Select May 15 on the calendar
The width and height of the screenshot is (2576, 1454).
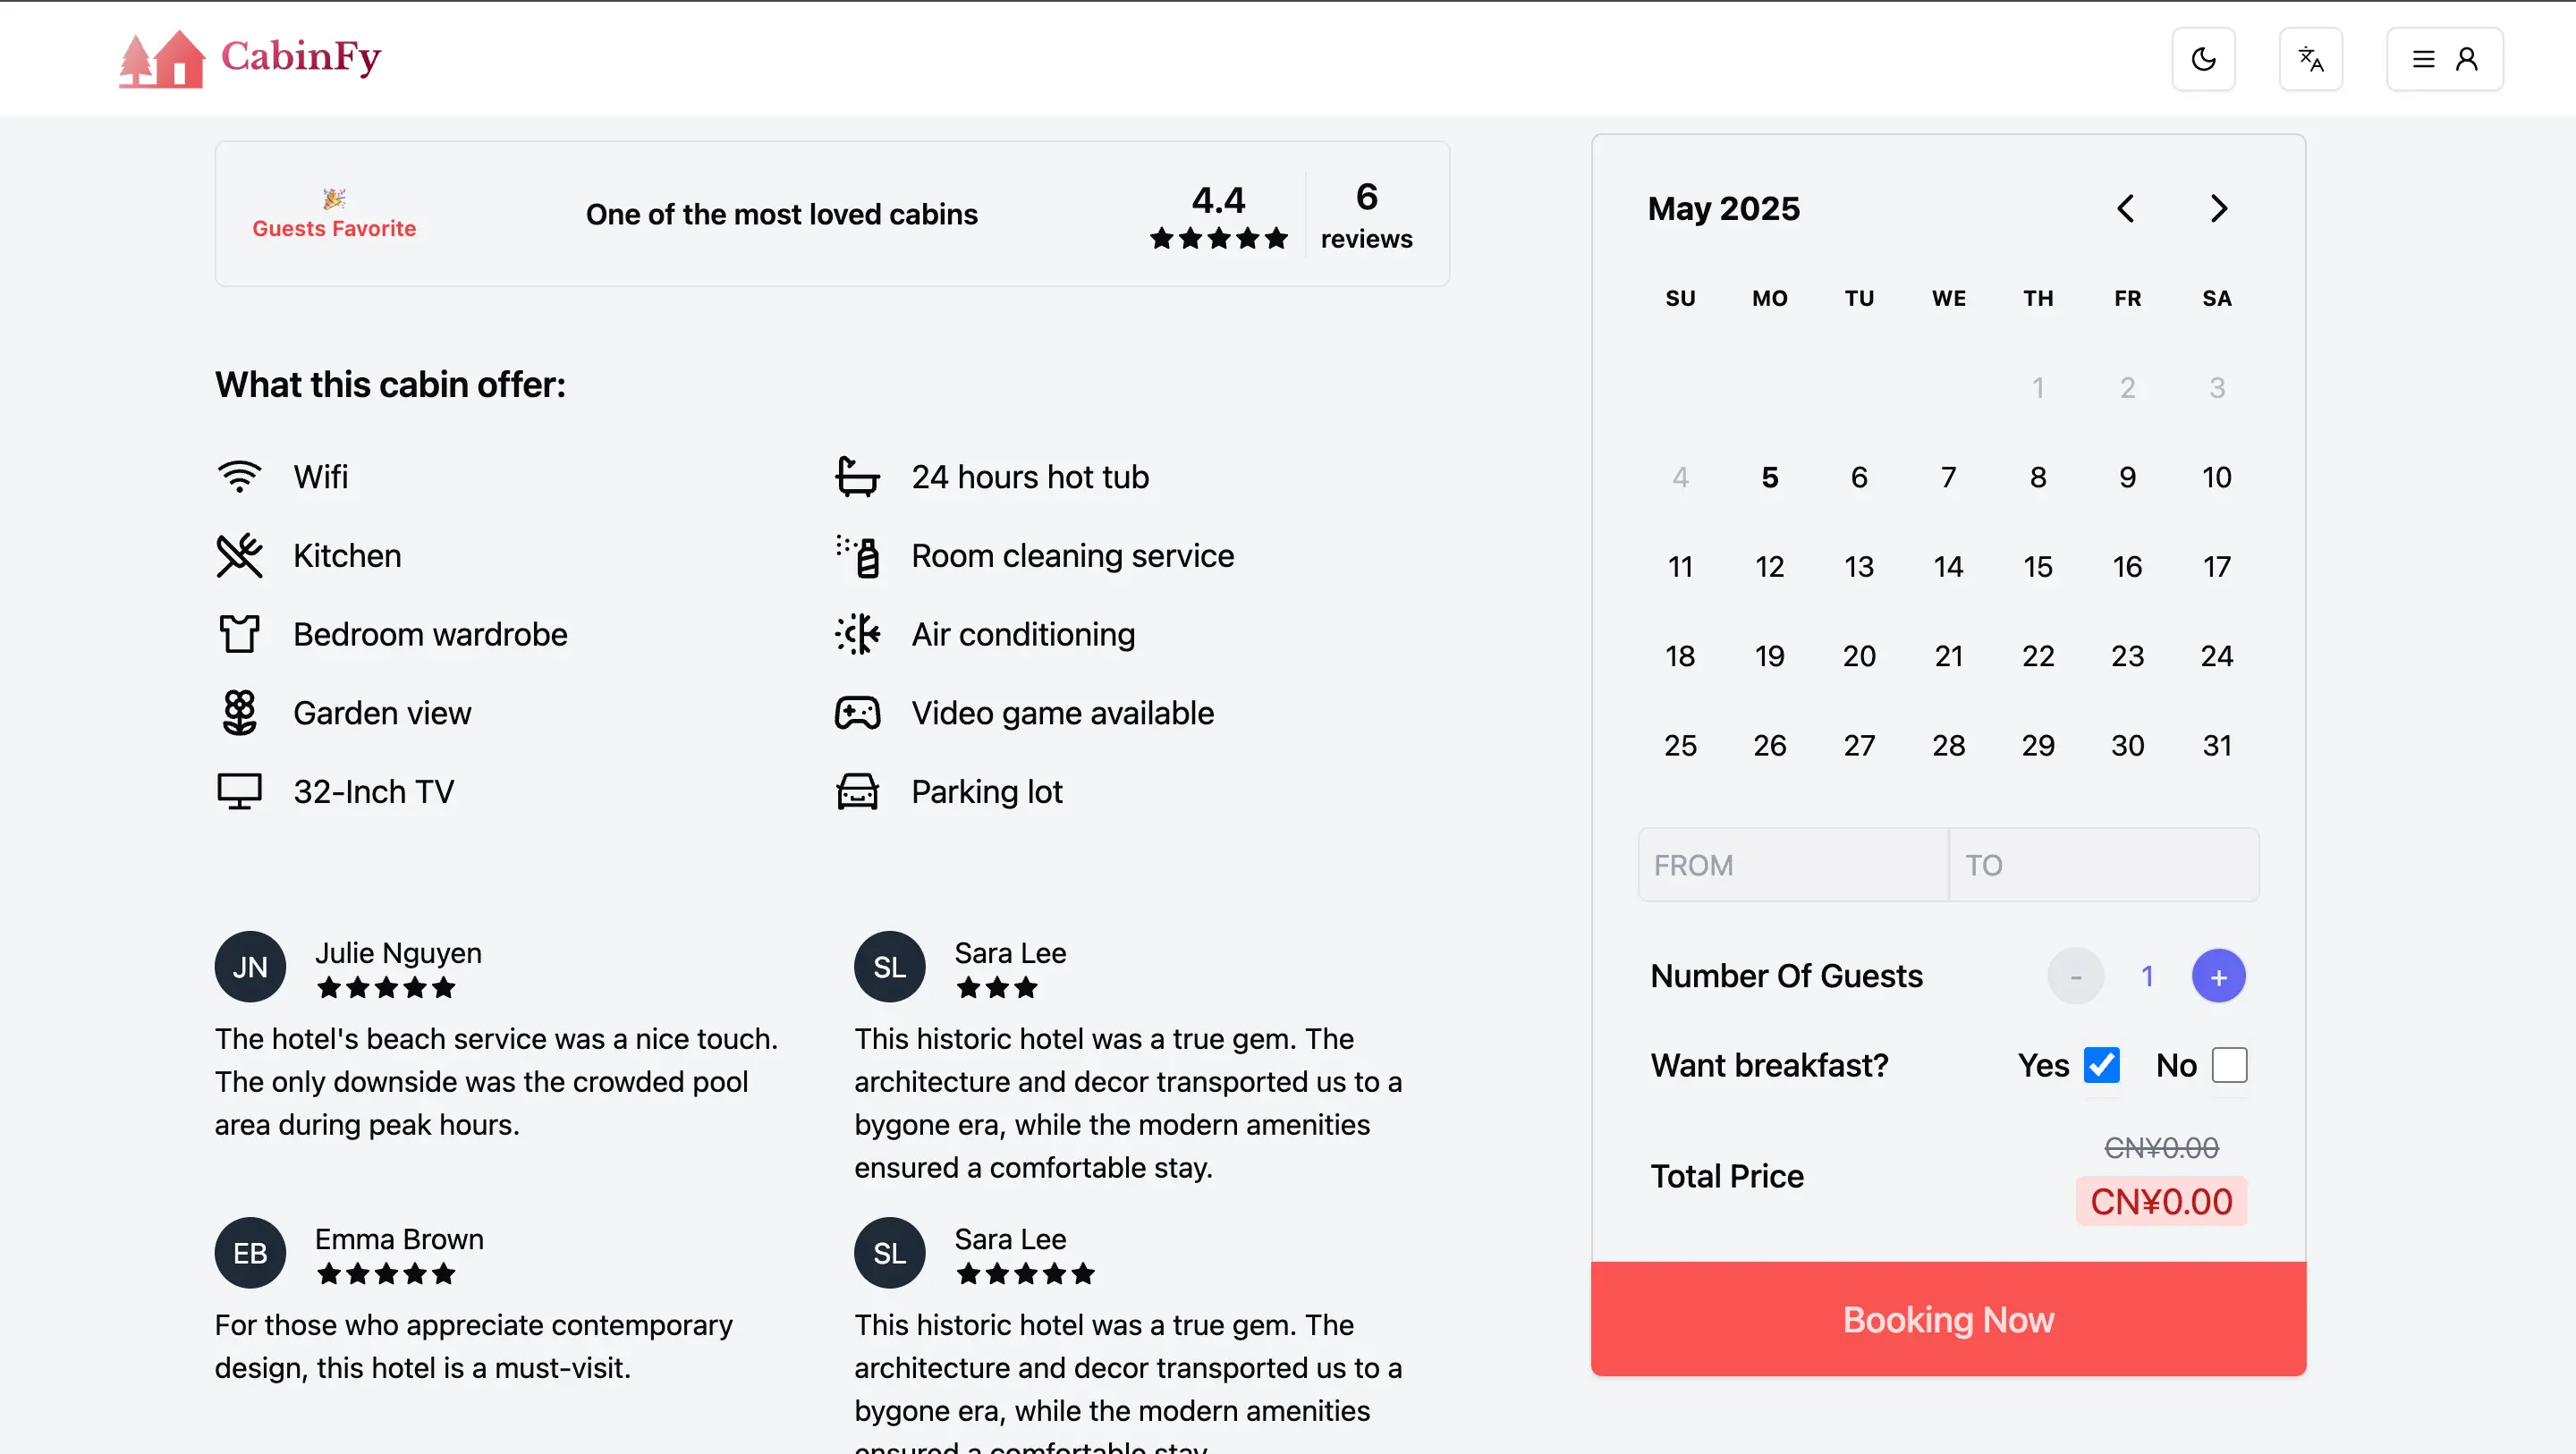[2037, 567]
